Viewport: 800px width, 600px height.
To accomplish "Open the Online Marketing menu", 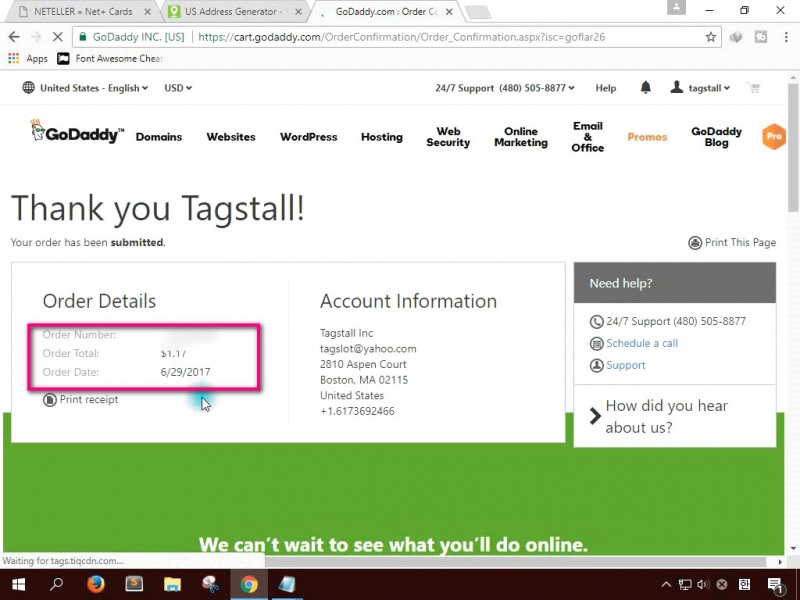I will tap(521, 137).
